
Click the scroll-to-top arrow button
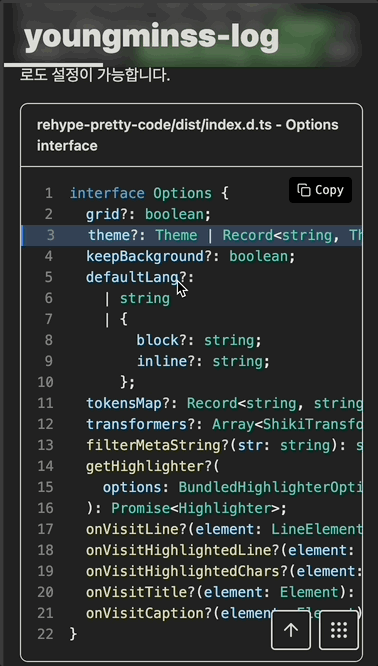click(x=291, y=630)
